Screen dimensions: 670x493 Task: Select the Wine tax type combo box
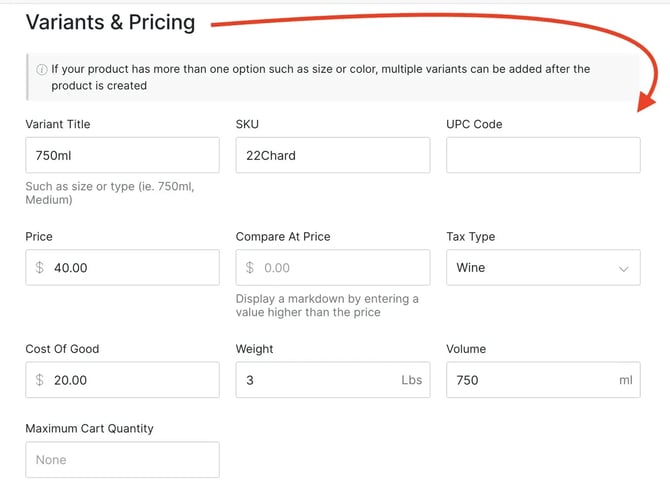pyautogui.click(x=530, y=268)
